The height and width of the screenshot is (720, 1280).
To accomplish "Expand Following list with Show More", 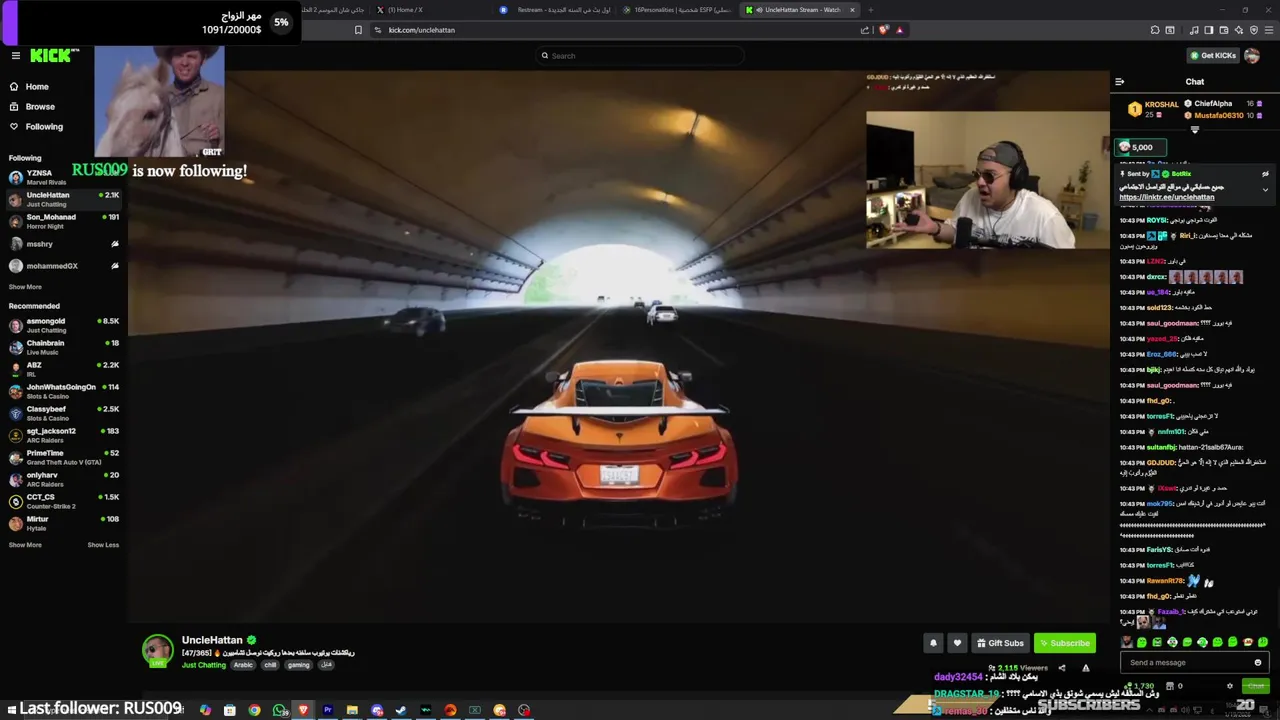I will [x=25, y=287].
